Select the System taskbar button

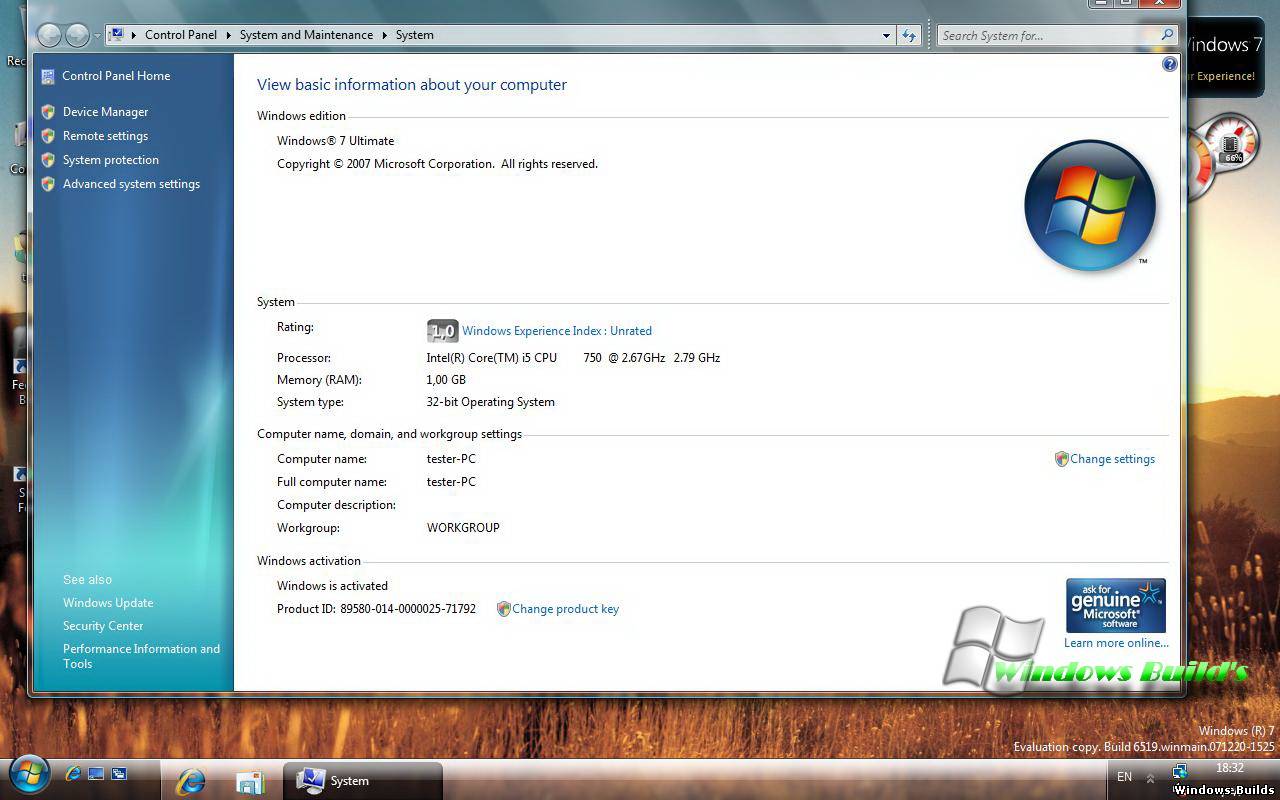coord(363,780)
